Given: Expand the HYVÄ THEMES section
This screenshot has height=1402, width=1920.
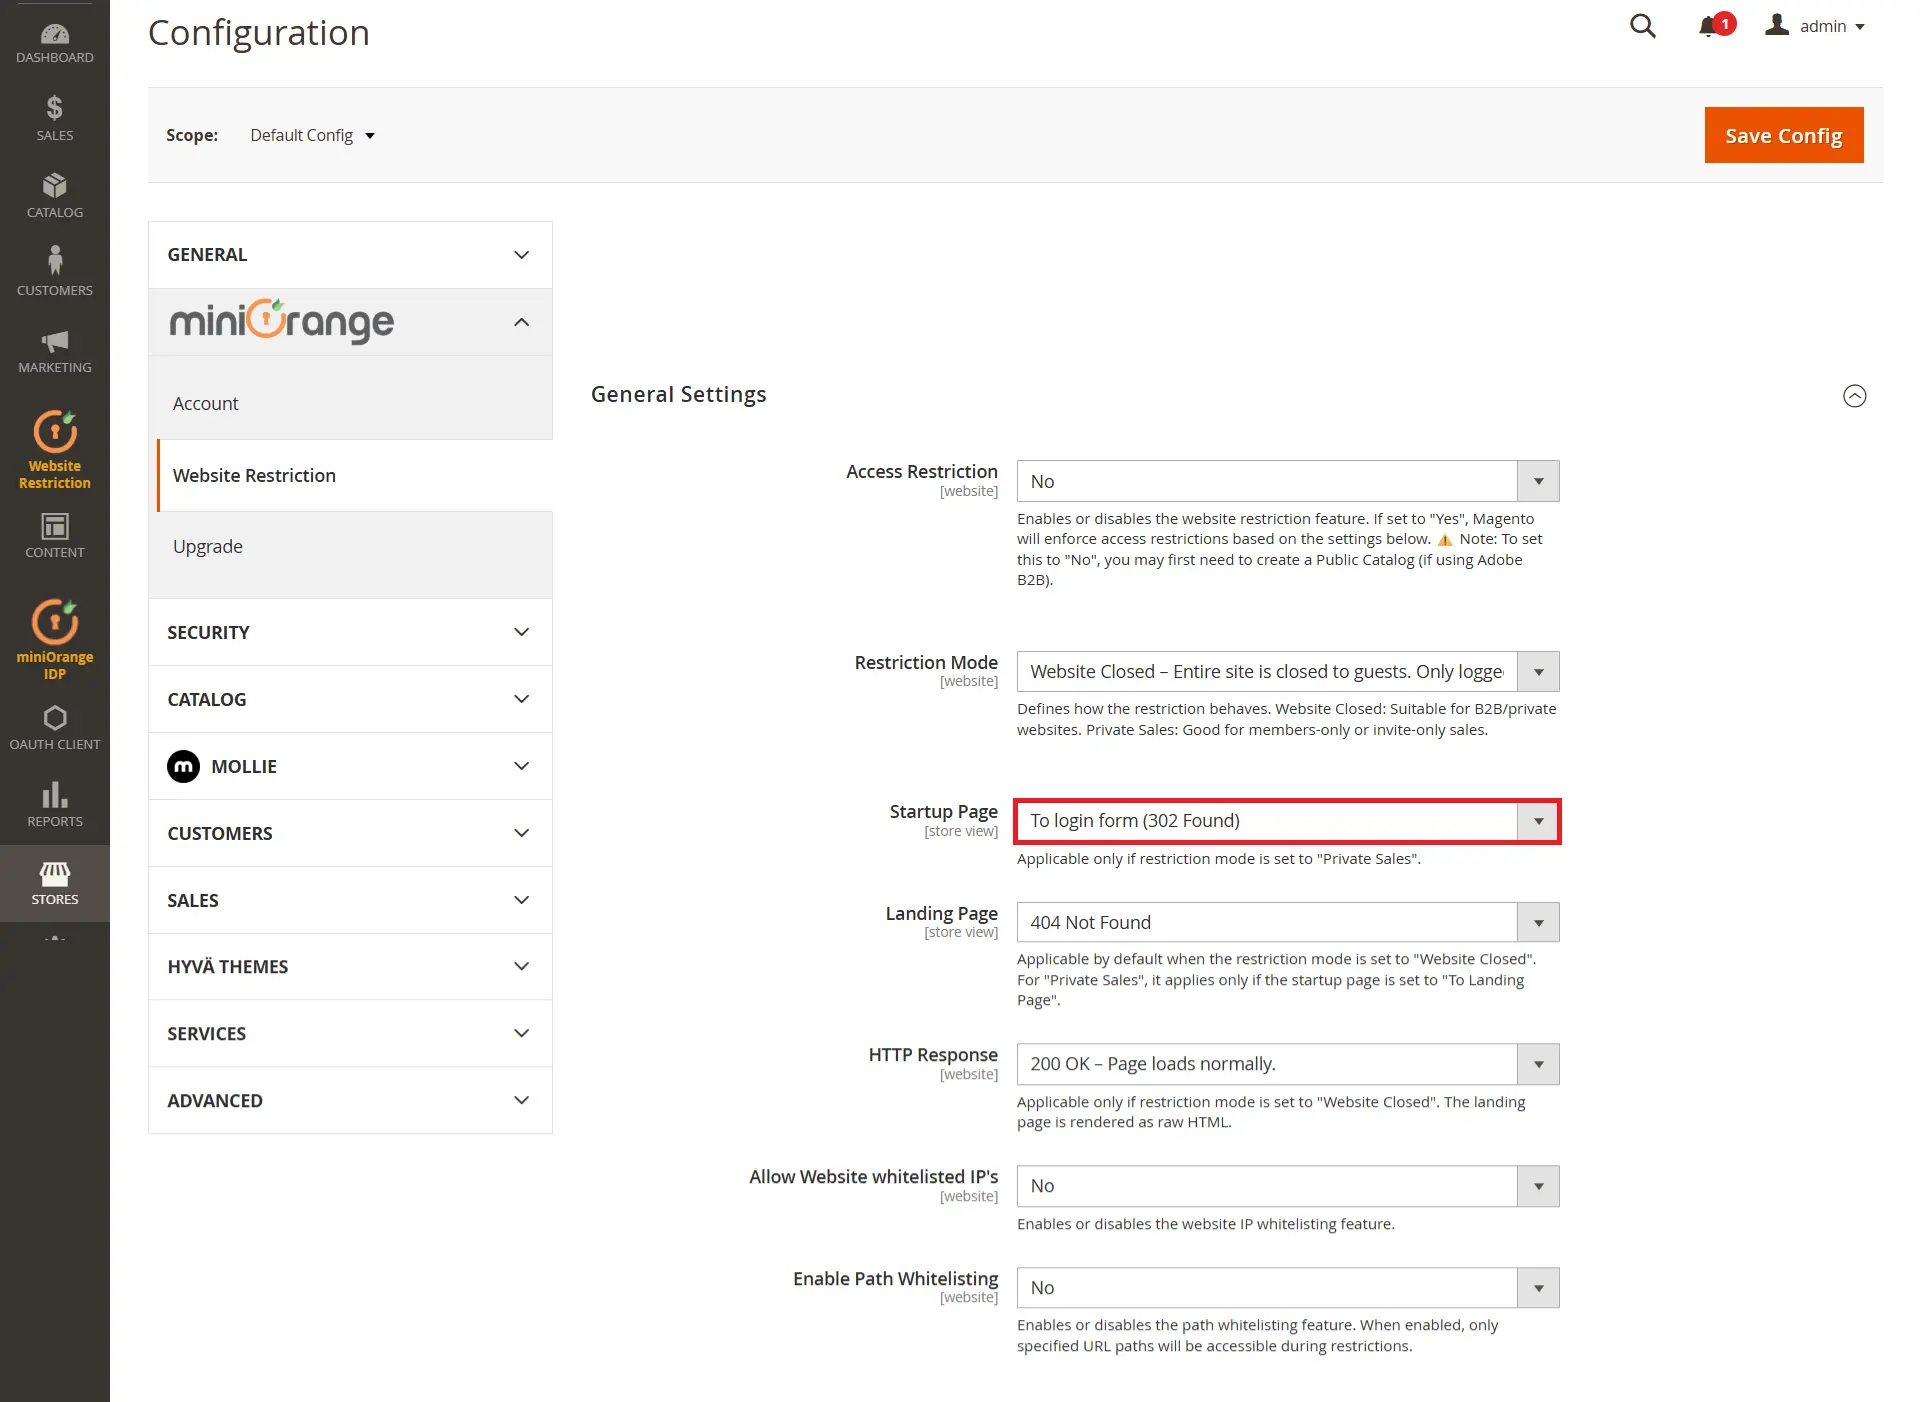Looking at the screenshot, I should [349, 966].
